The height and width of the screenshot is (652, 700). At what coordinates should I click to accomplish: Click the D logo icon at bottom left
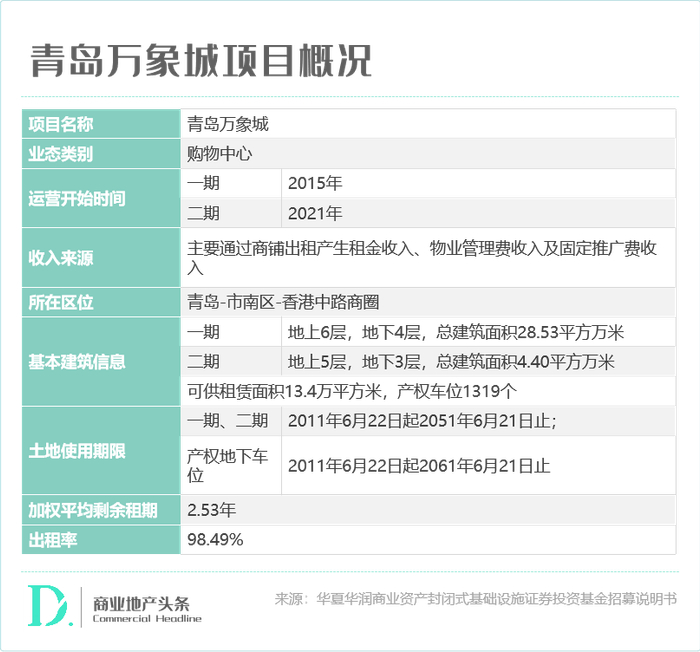(x=49, y=605)
